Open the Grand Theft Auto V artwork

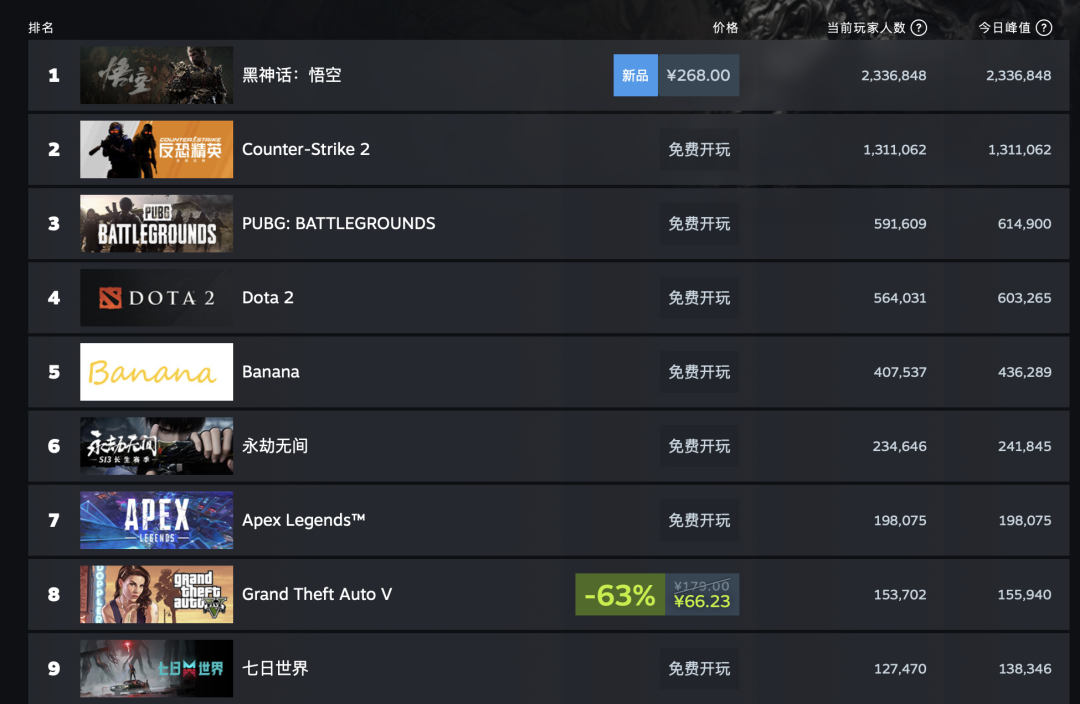click(156, 594)
